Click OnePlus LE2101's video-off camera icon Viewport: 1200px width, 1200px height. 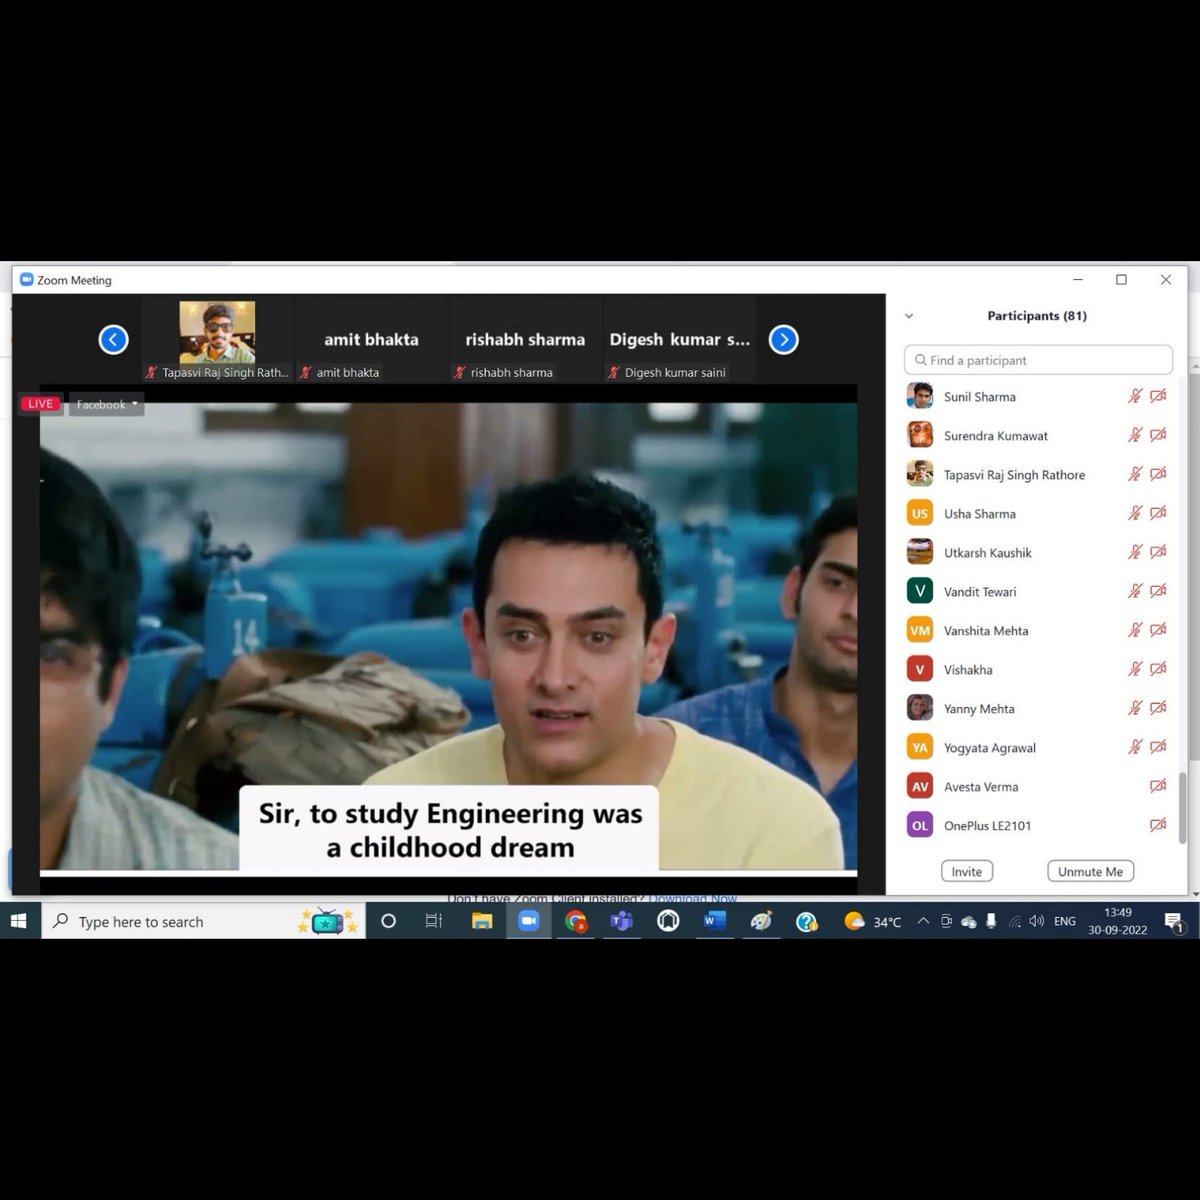(1158, 825)
